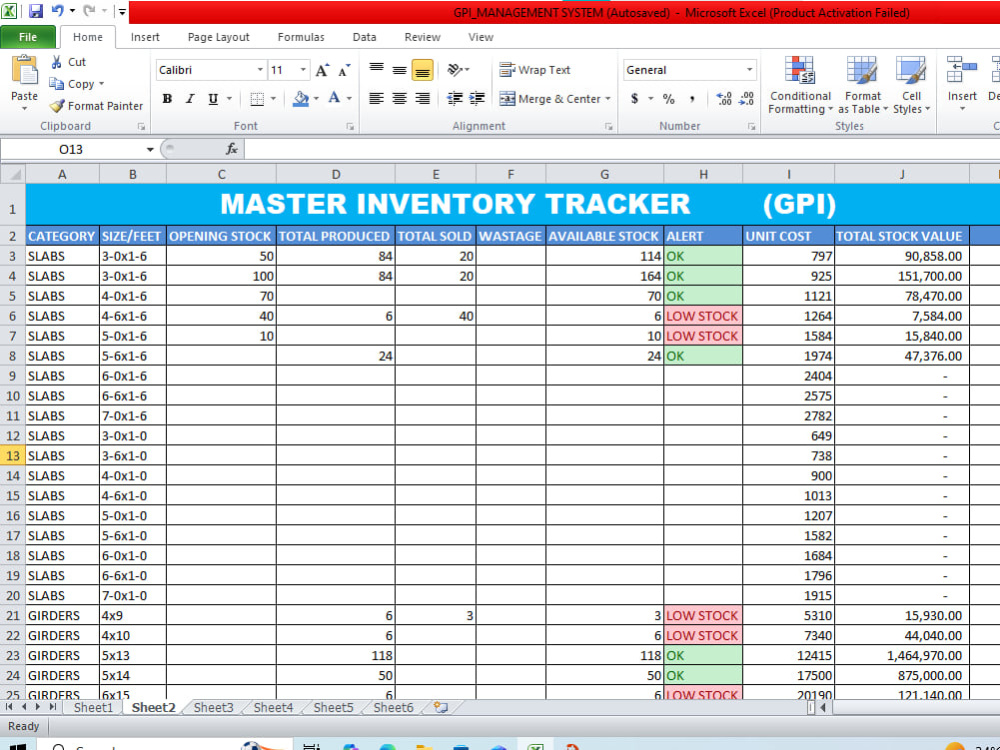This screenshot has height=750, width=1000.
Task: Open Windows Start button in taskbar
Action: tap(17, 746)
